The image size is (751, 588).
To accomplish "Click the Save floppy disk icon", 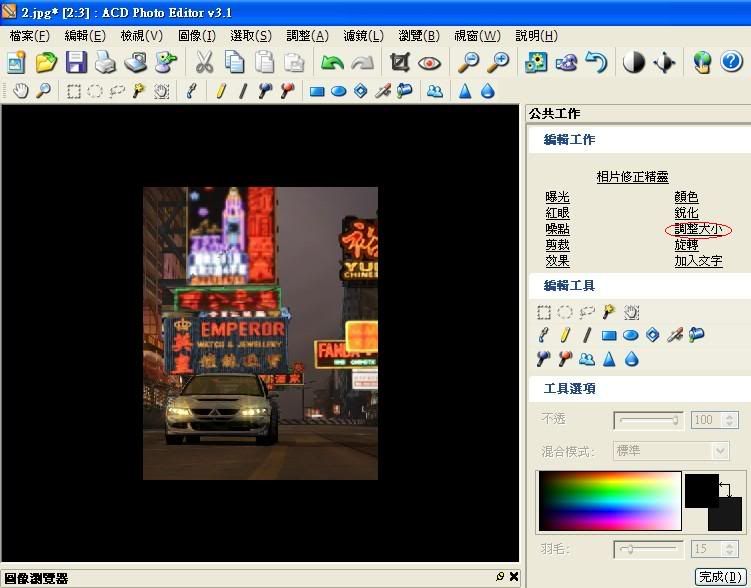I will (77, 63).
